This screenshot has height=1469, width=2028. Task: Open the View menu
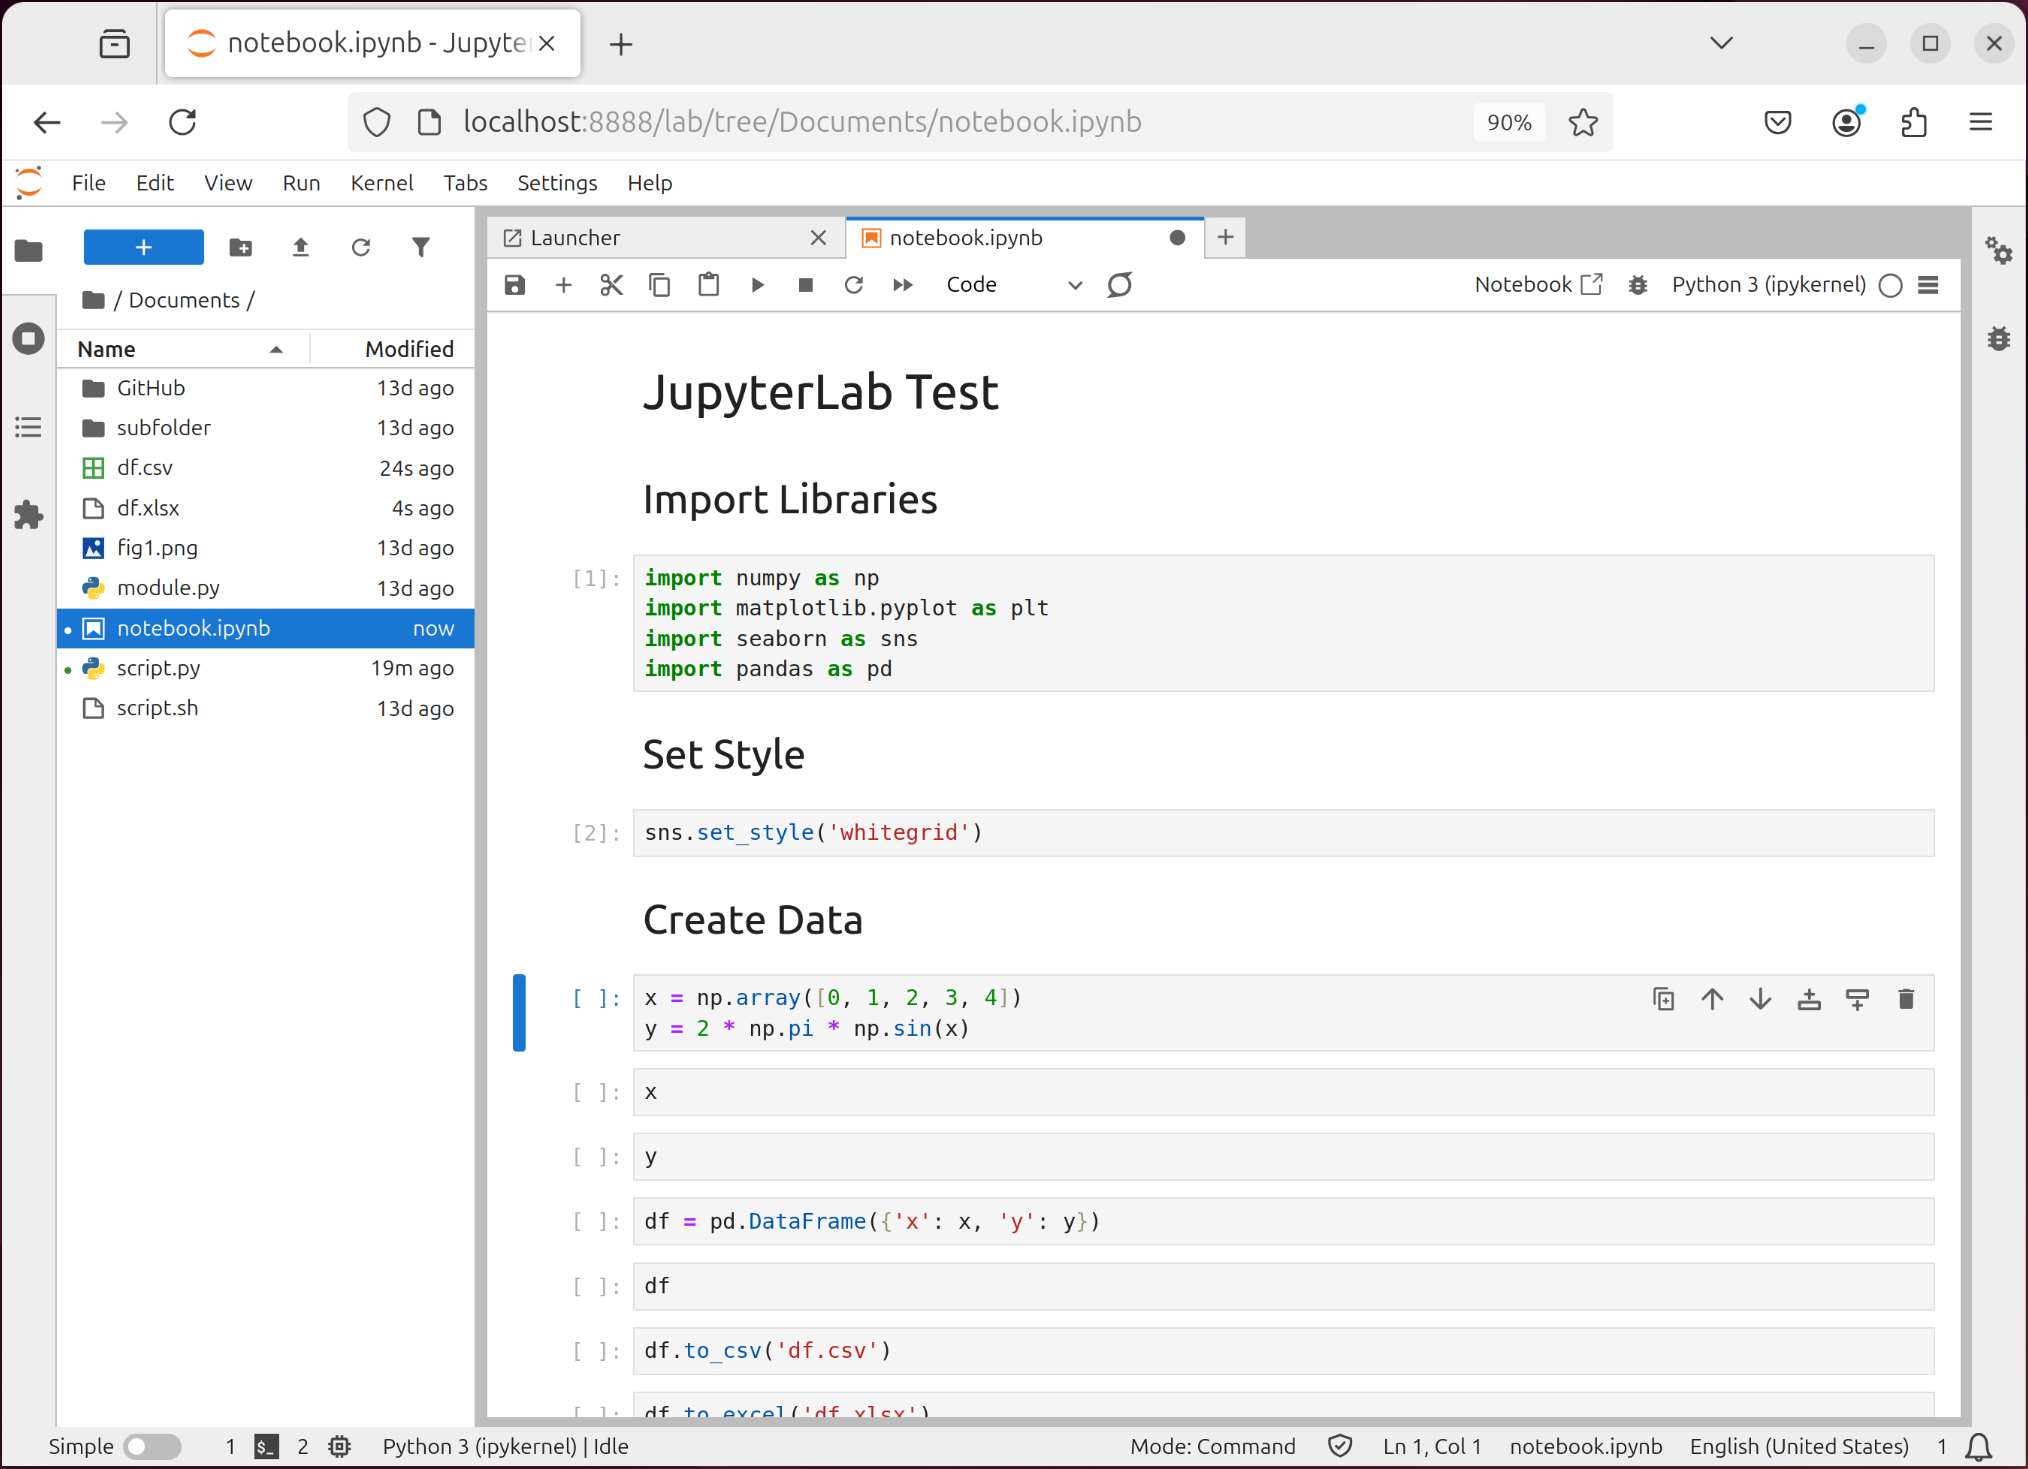(x=228, y=183)
